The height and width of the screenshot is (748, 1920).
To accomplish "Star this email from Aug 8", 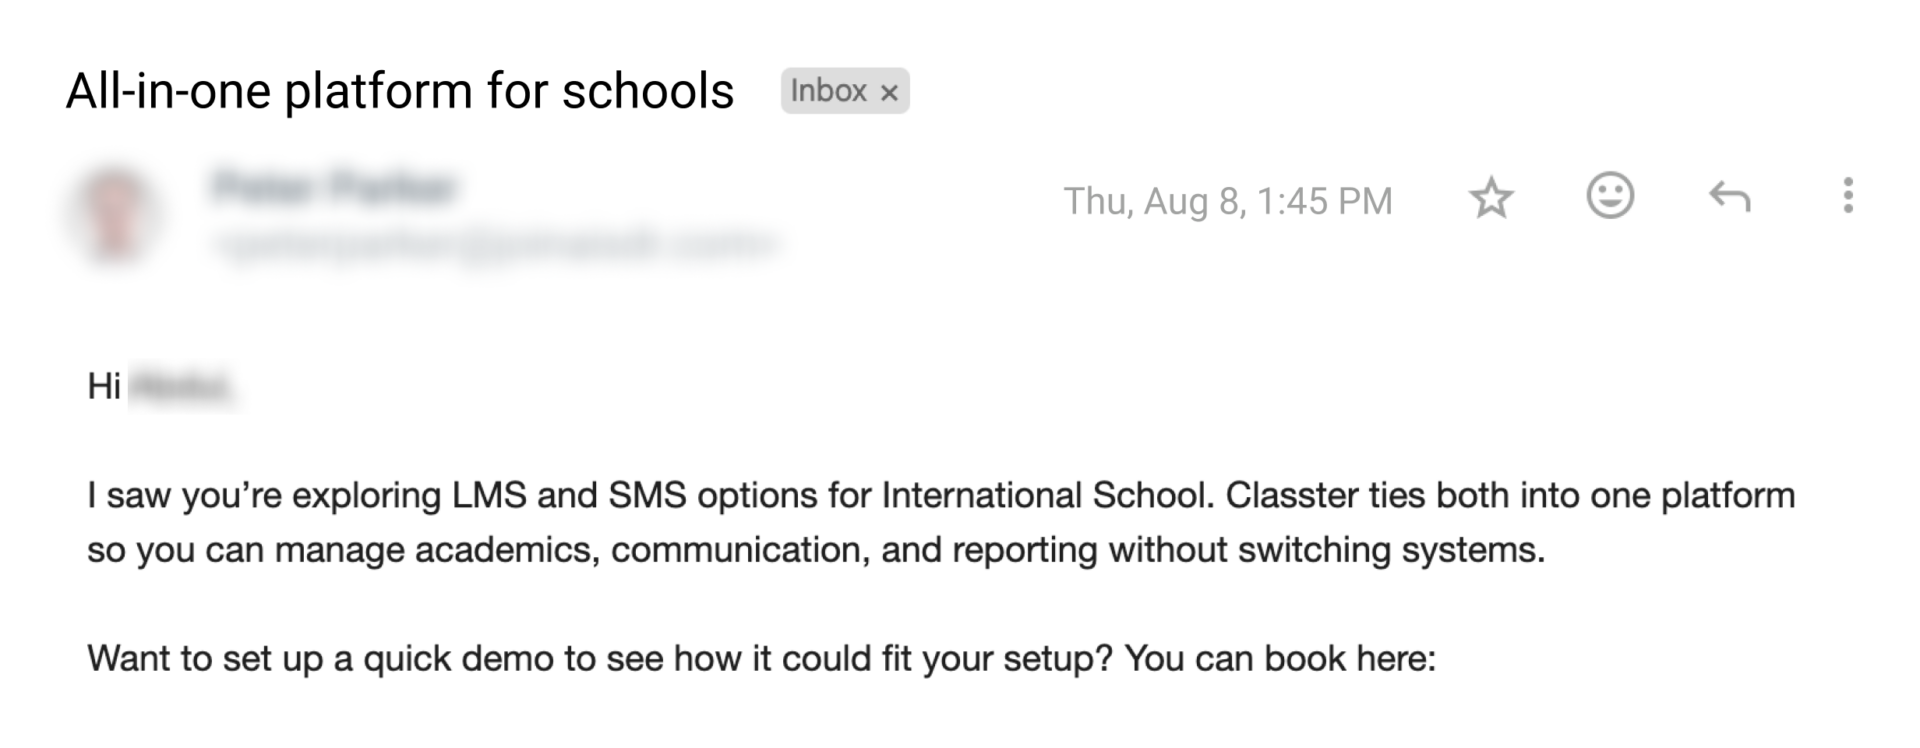I will [x=1491, y=198].
